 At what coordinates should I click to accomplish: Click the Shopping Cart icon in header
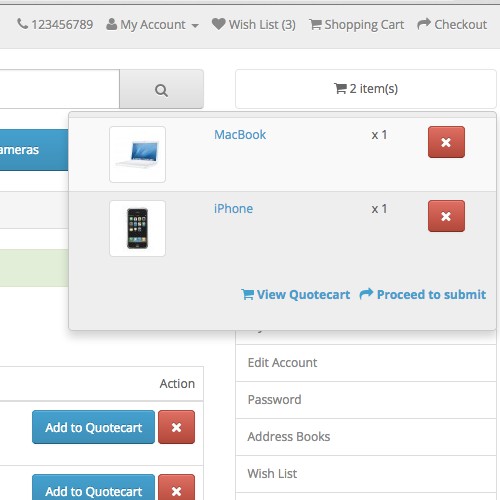tap(315, 24)
